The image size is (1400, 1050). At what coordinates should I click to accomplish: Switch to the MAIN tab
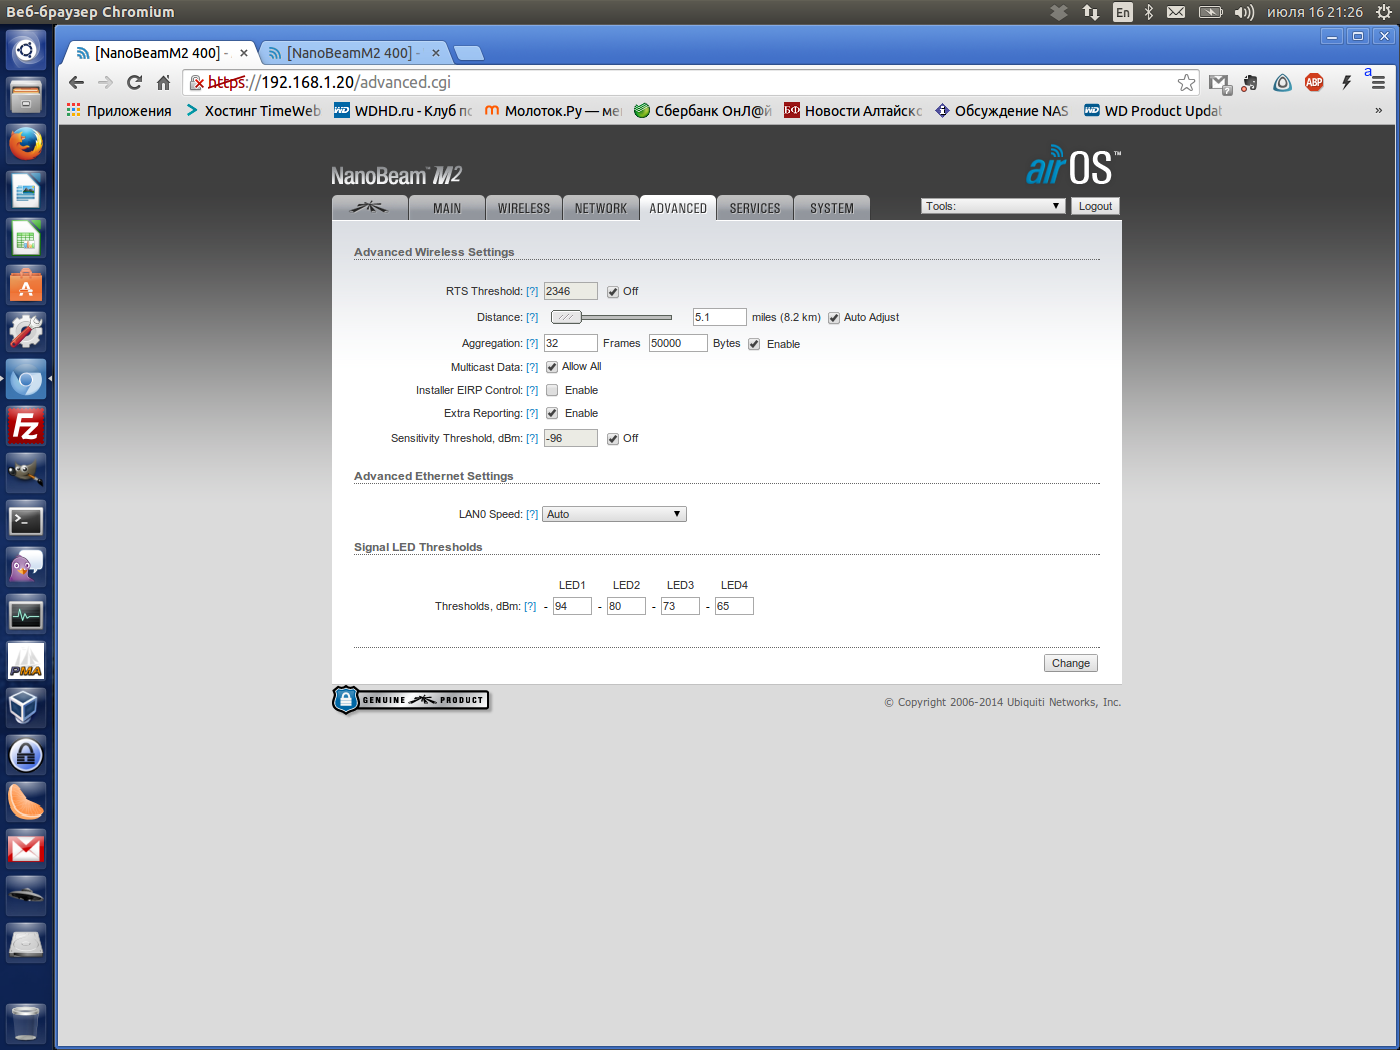(x=447, y=208)
